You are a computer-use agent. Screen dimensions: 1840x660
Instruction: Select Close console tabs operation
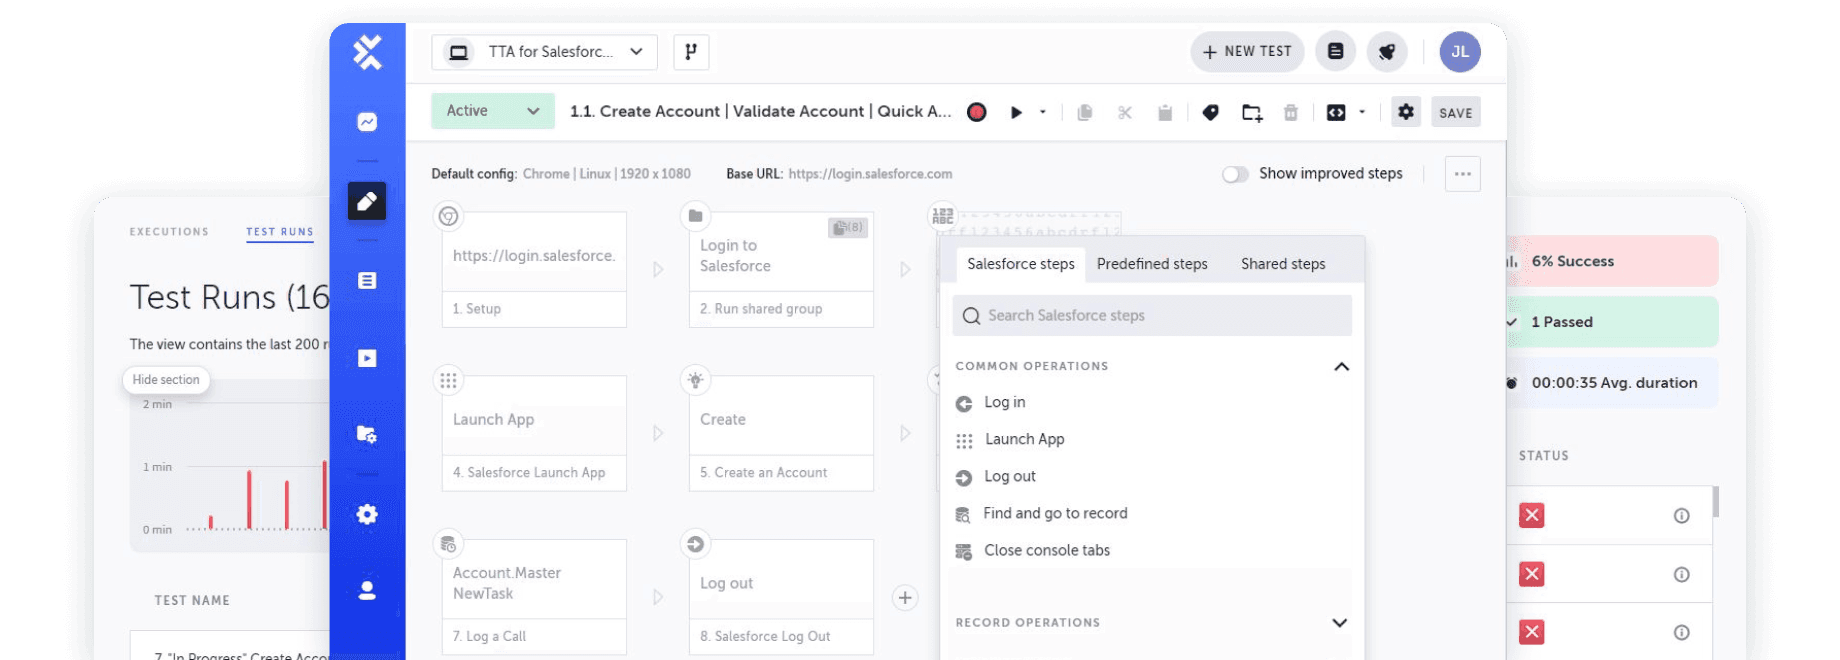[x=1047, y=550]
